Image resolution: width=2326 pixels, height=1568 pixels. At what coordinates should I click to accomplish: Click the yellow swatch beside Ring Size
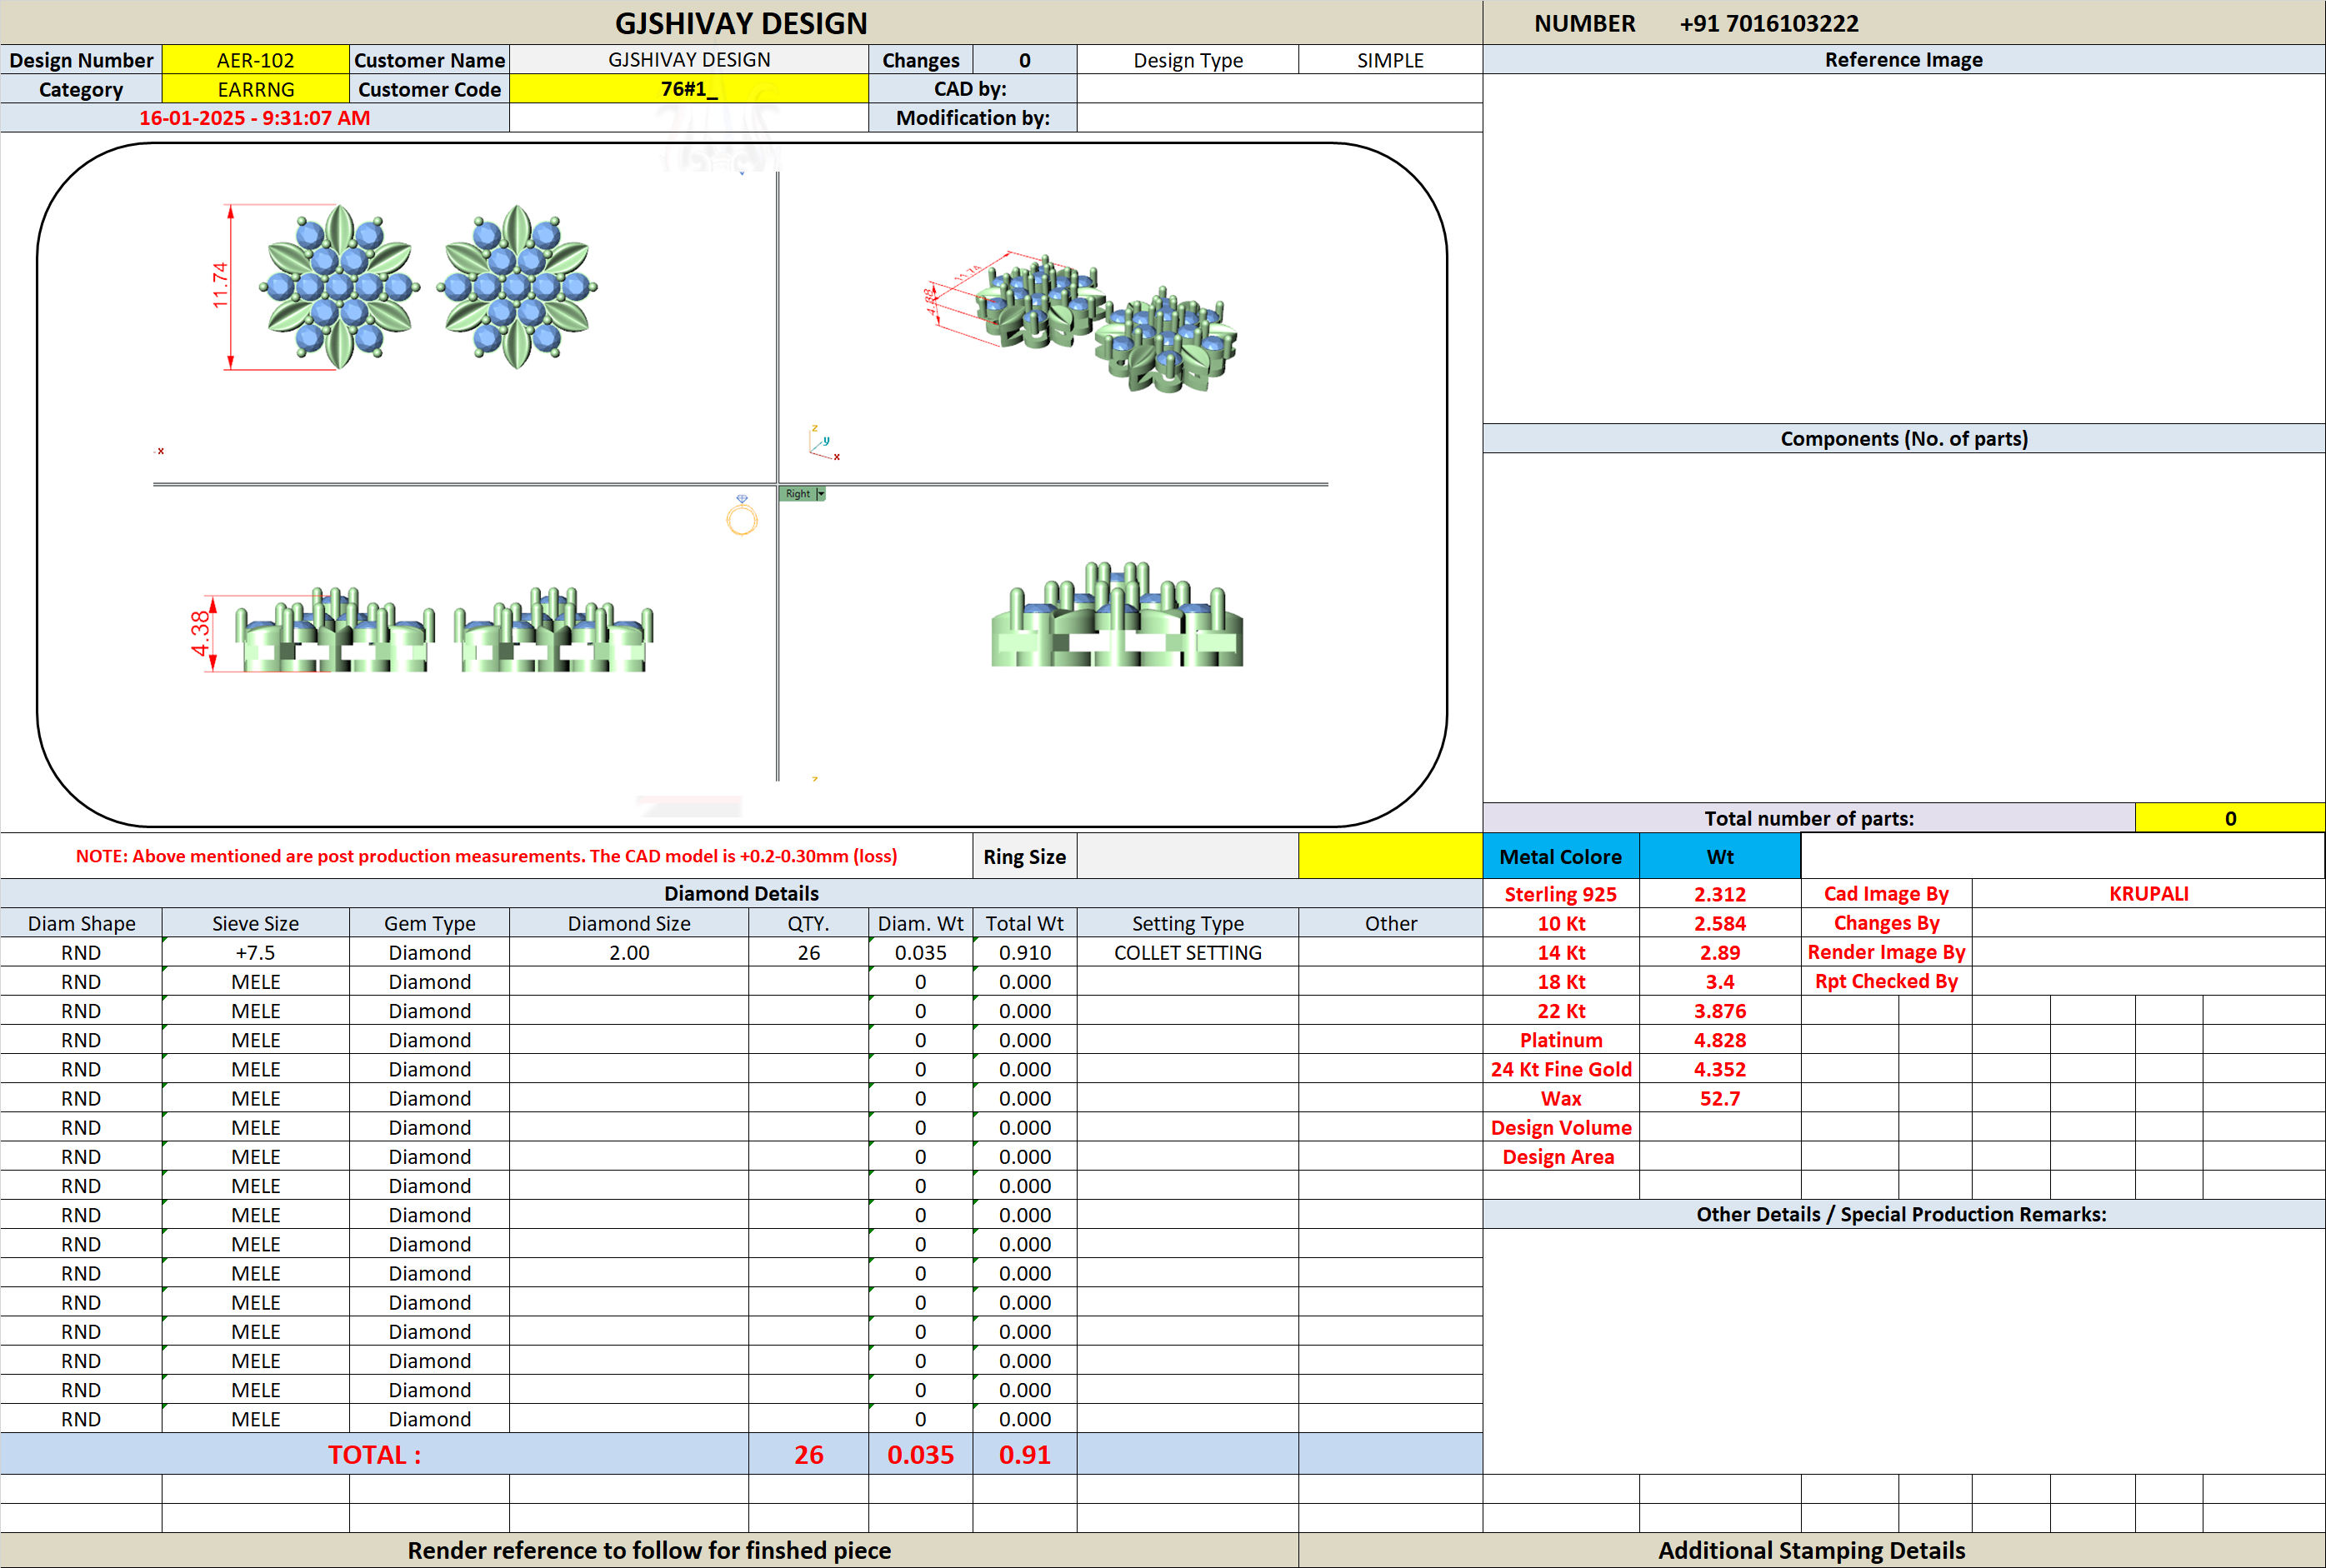[1390, 857]
